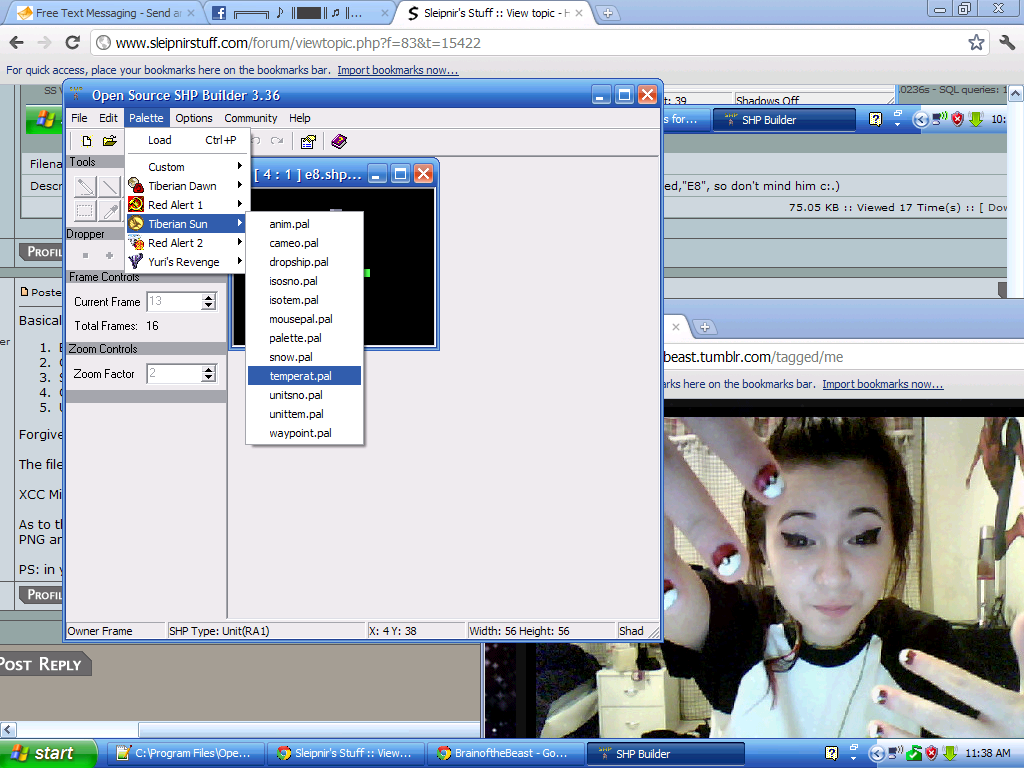The image size is (1024, 768).
Task: Expand the Yuri's Revenge palette submenu
Action: (185, 262)
